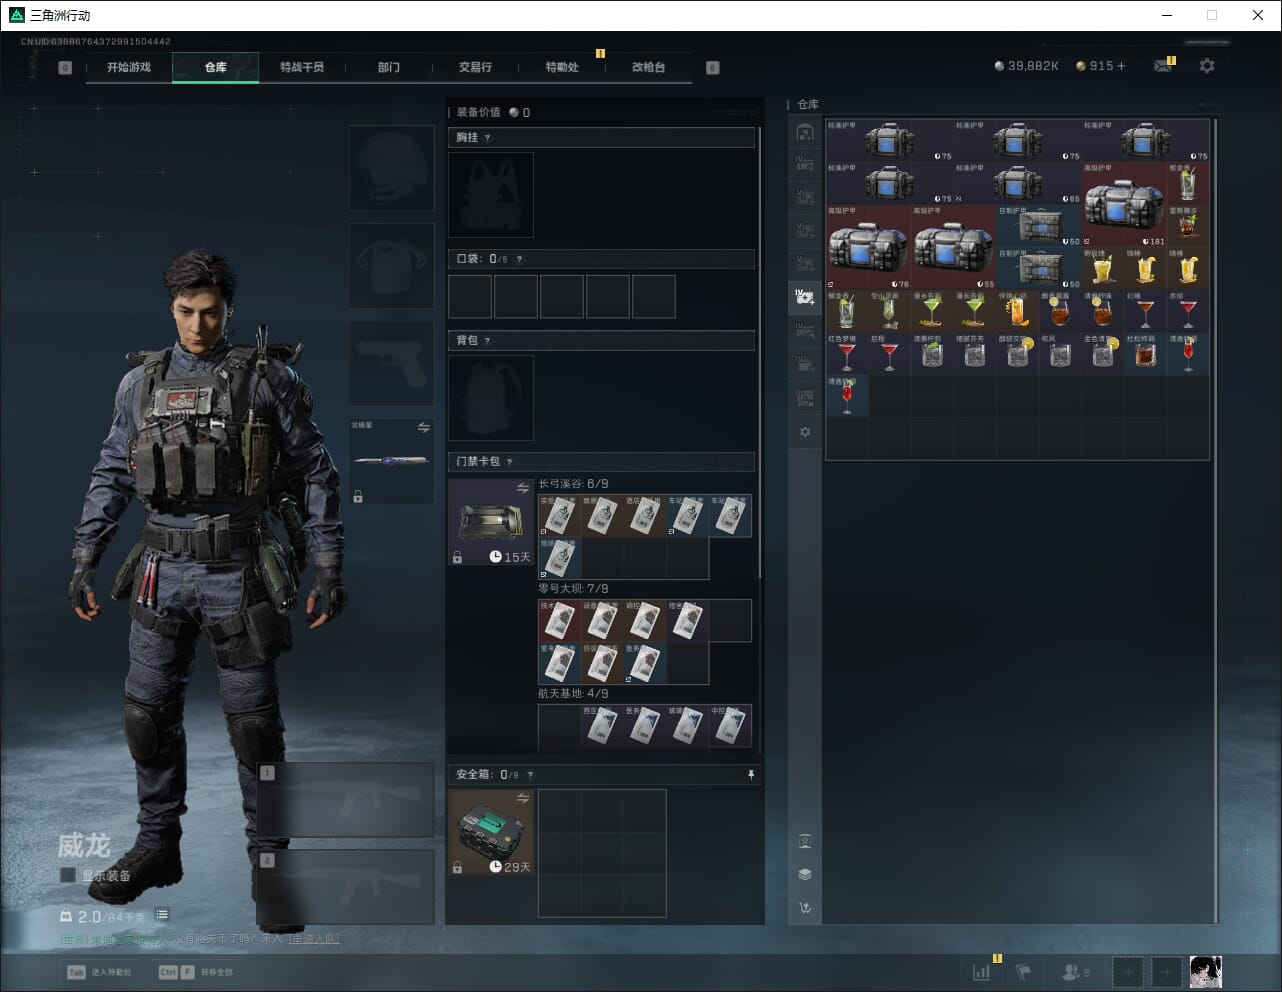Open the settings gear in top bar
Viewport: 1282px width, 992px height.
(1207, 66)
